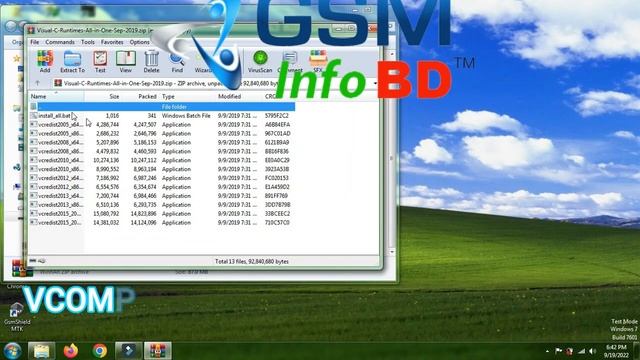This screenshot has width=640, height=360.
Task: Click the Add toolbar icon in WinRAR
Action: pyautogui.click(x=45, y=61)
